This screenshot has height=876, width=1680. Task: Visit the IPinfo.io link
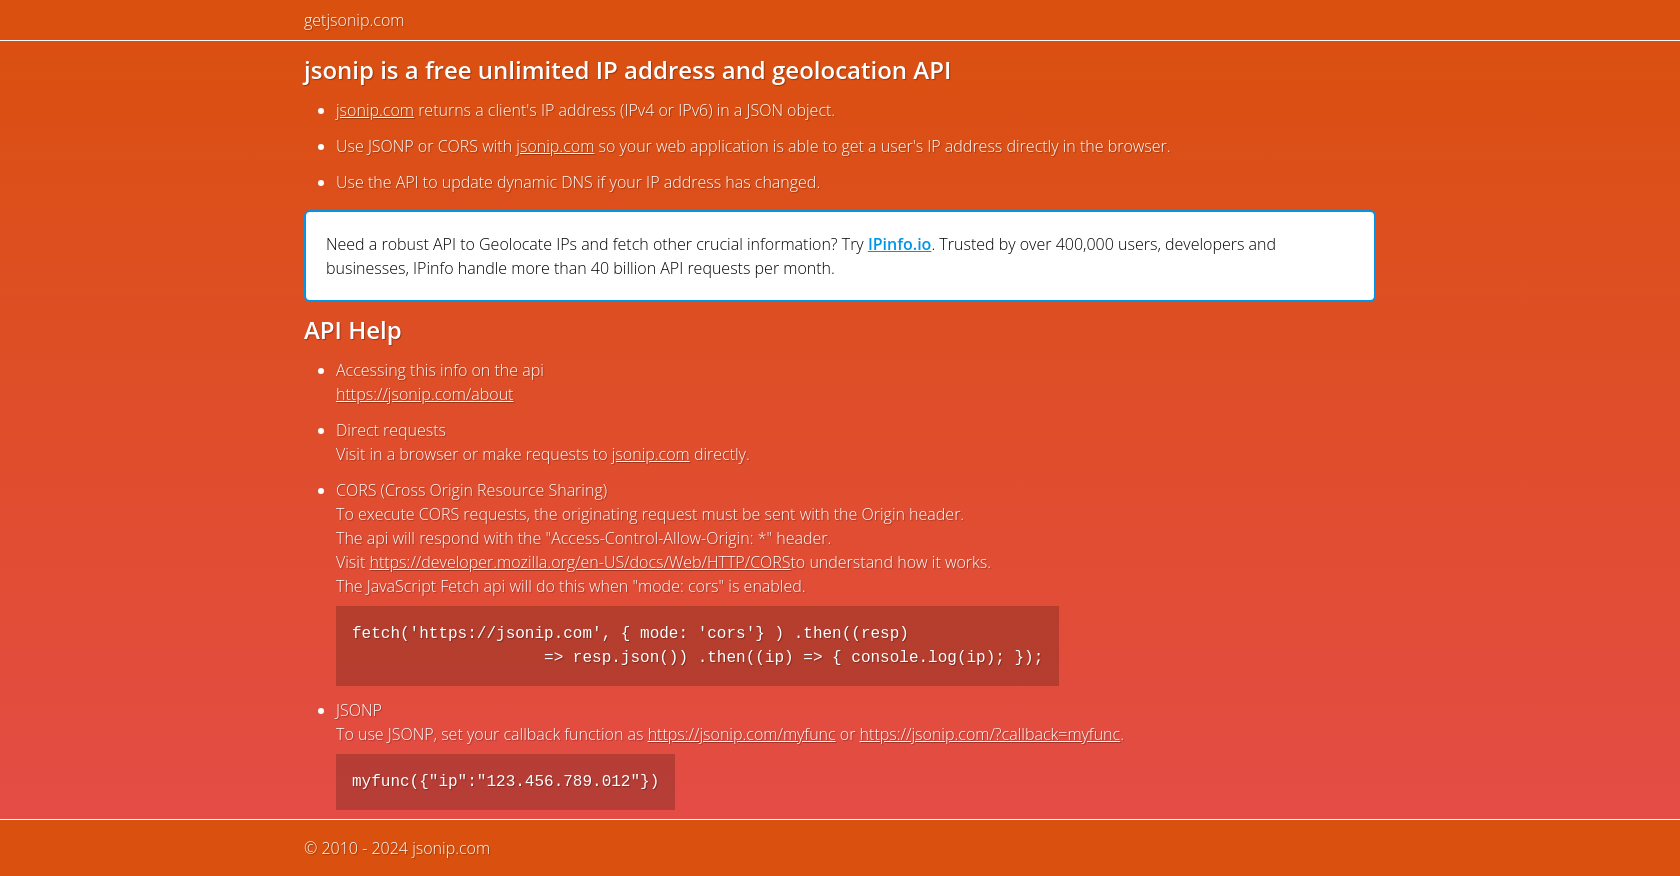coord(899,244)
